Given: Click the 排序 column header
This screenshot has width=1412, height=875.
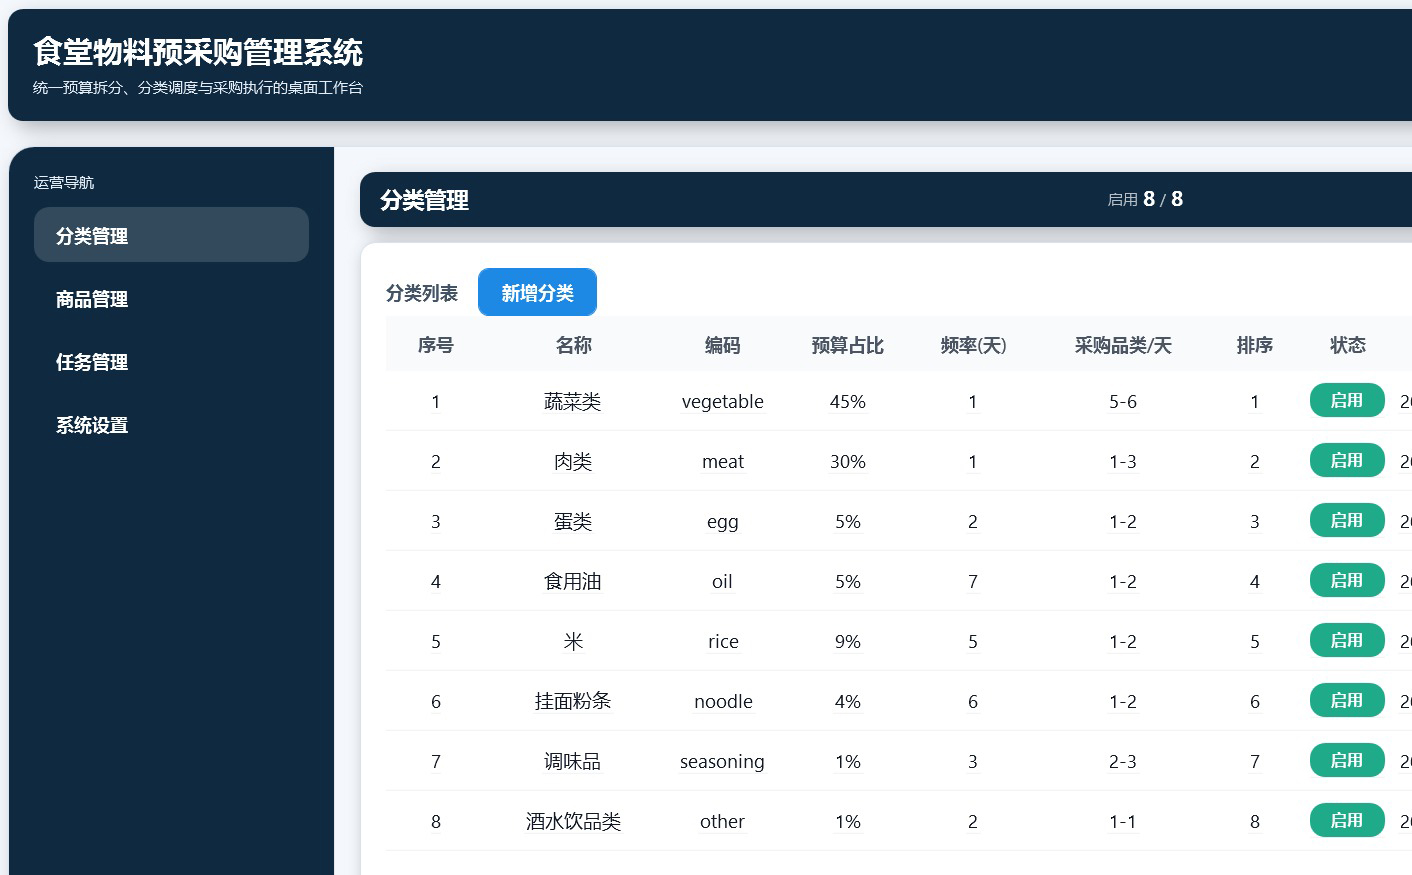Looking at the screenshot, I should tap(1254, 345).
